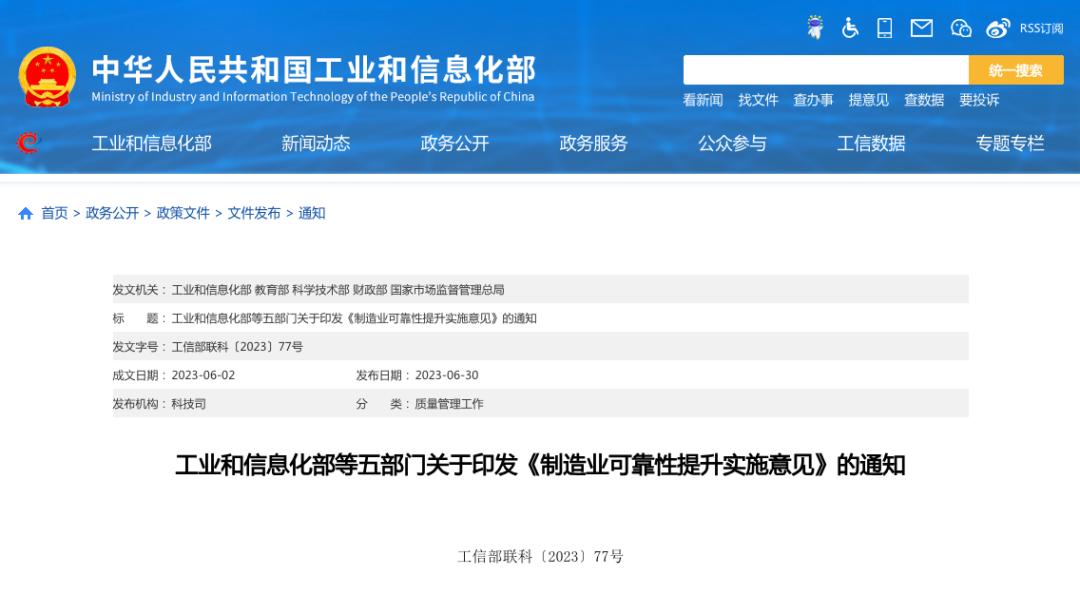Click the red emblem icon left of nav bar
The image size is (1080, 595).
pyautogui.click(x=28, y=143)
